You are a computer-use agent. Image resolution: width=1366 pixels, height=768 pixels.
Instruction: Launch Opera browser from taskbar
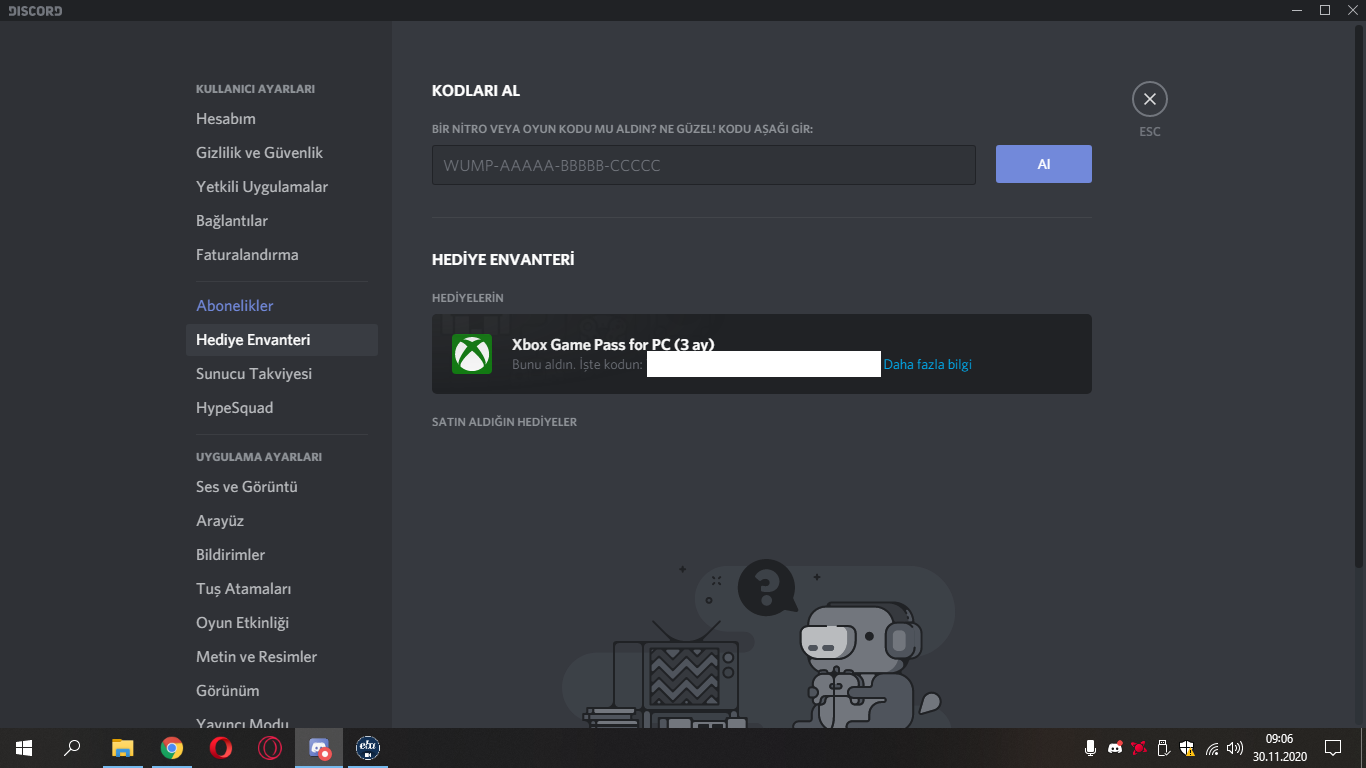click(x=221, y=748)
